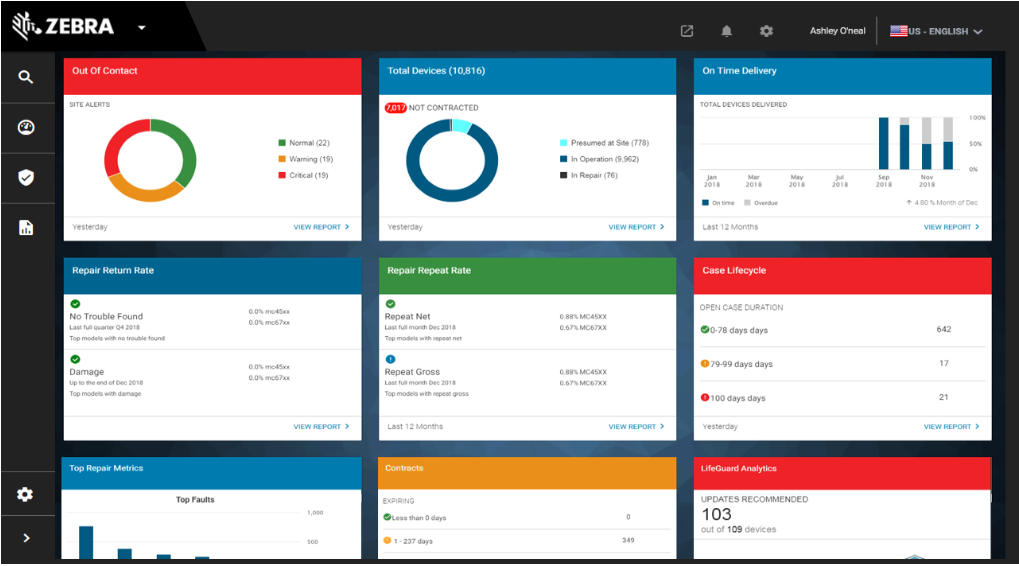The image size is (1019, 566).
Task: Click the 642 open case count
Action: coord(944,329)
